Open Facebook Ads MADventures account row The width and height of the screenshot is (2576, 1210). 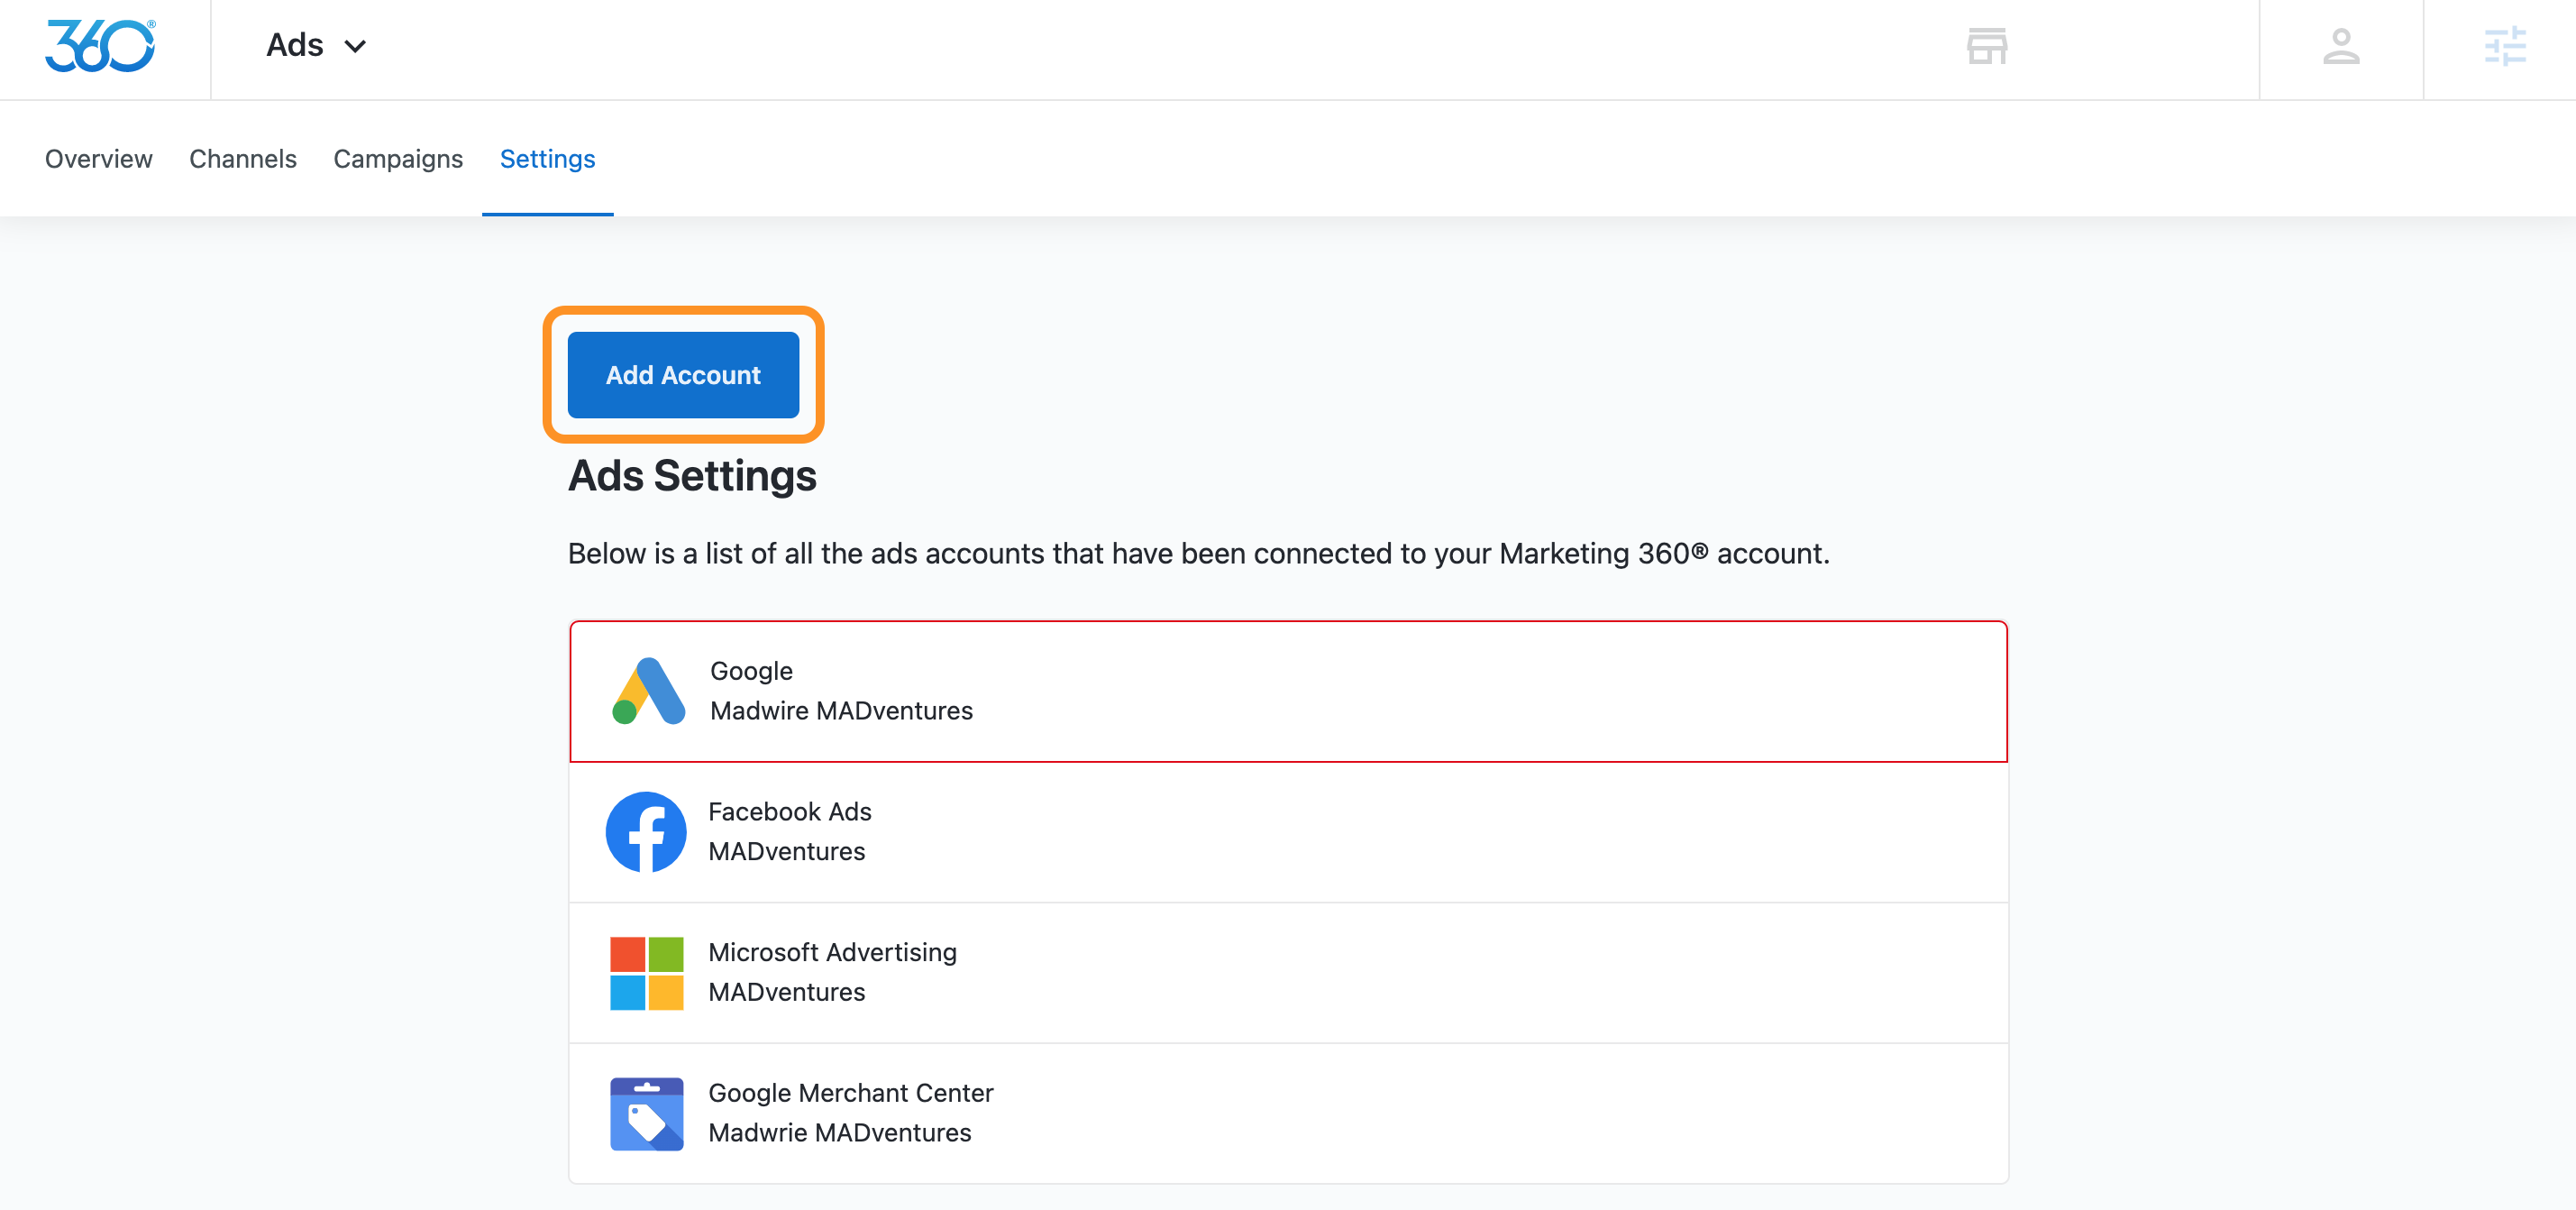point(1288,832)
